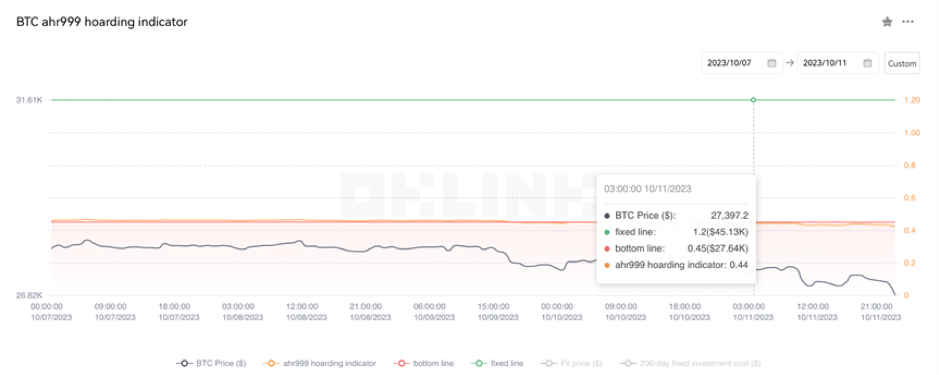Click the green data point on fixed line
Viewport: 939px width, 375px height.
click(x=753, y=100)
